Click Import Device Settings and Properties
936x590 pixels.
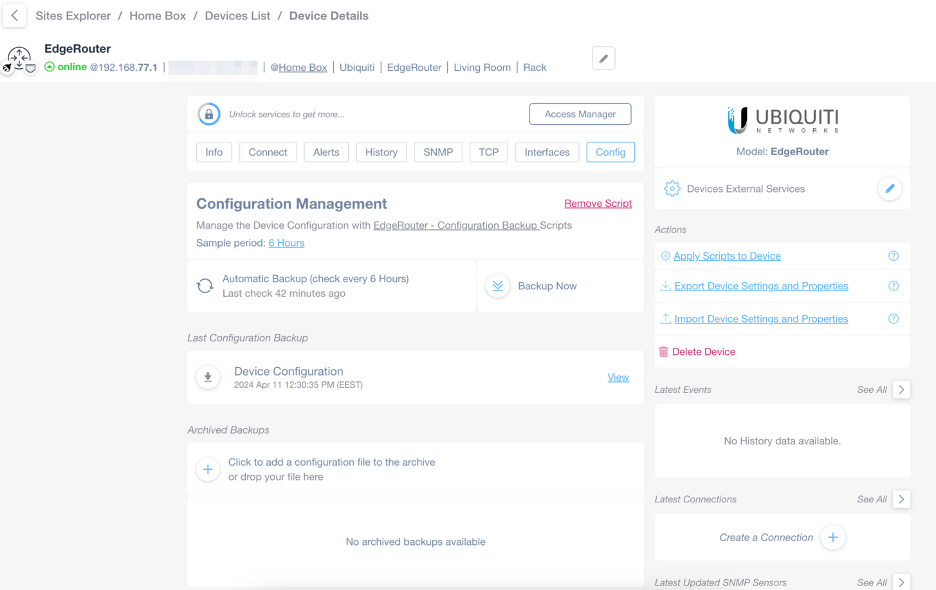pyautogui.click(x=761, y=319)
